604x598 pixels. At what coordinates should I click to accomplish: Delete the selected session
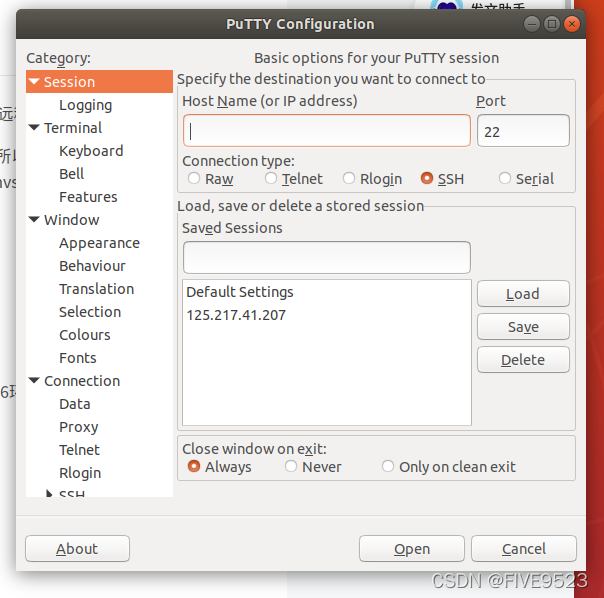[523, 359]
